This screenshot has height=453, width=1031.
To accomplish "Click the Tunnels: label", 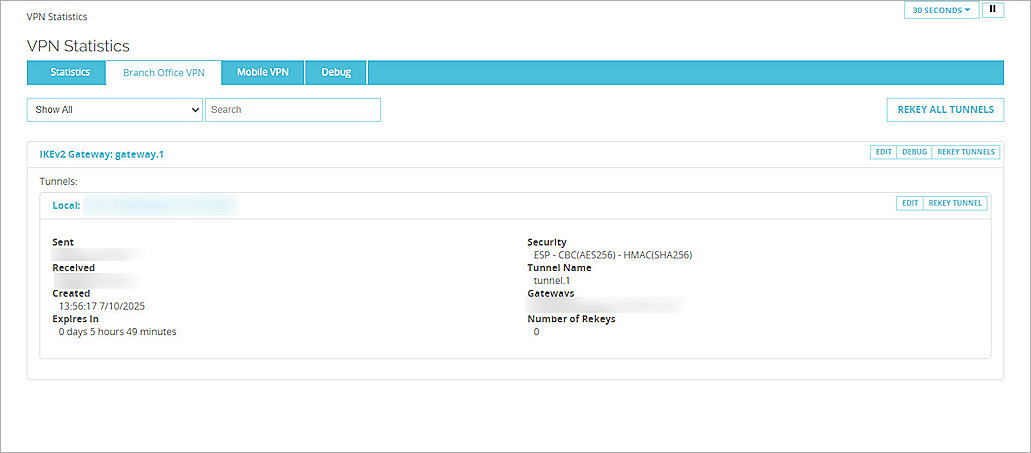I will (x=59, y=181).
